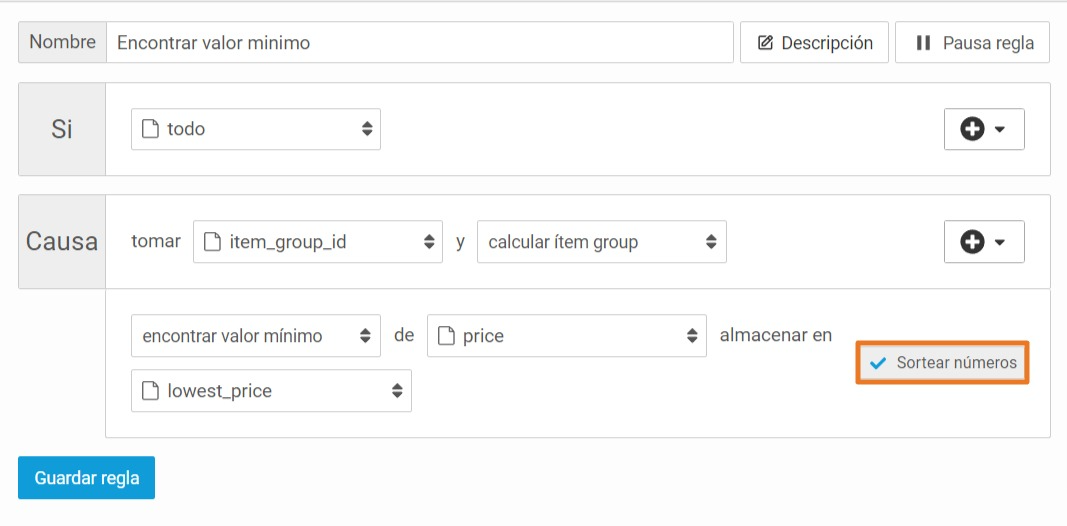Open the item_group_id field dropdown
The height and width of the screenshot is (526, 1067).
click(x=318, y=242)
